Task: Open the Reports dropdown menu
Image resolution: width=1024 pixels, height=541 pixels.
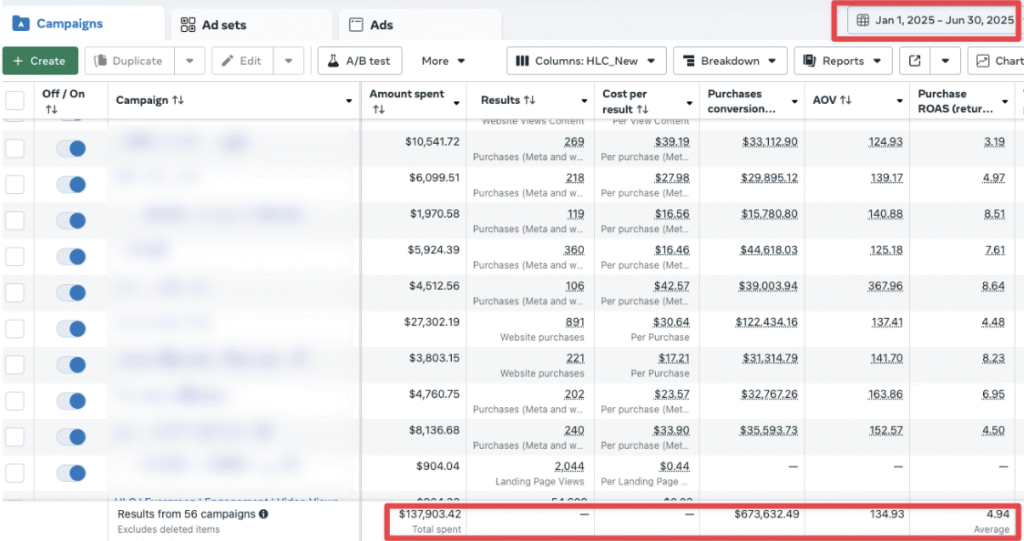Action: 842,61
